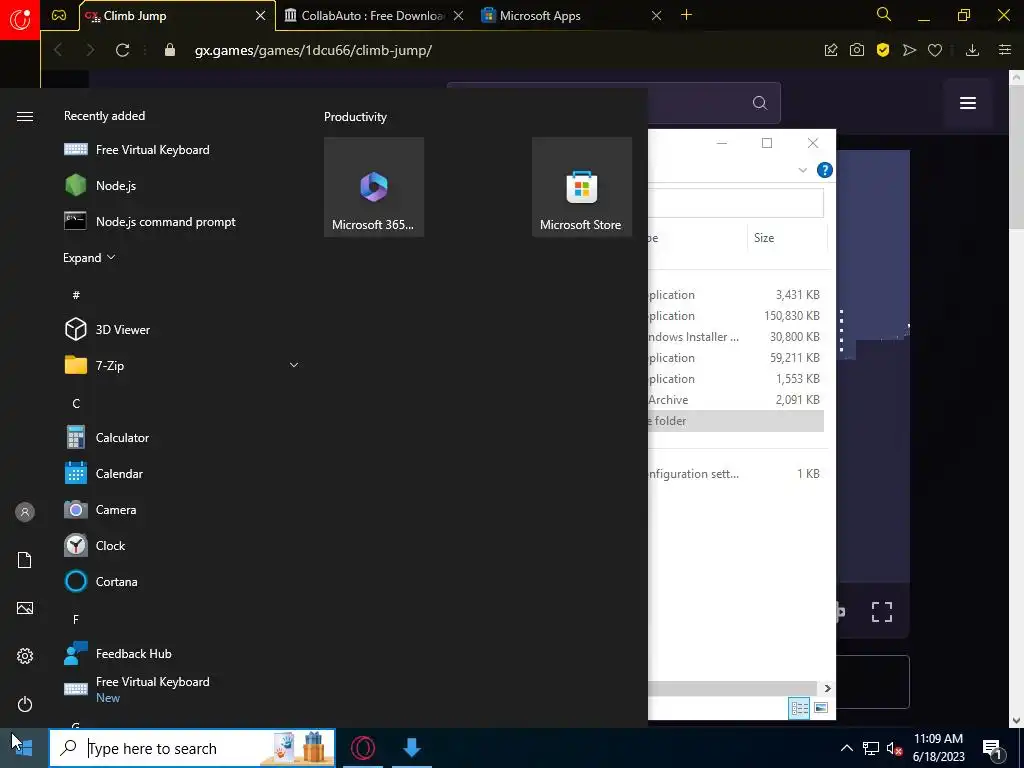Launch Cortana
The width and height of the screenshot is (1024, 768).
point(180,581)
